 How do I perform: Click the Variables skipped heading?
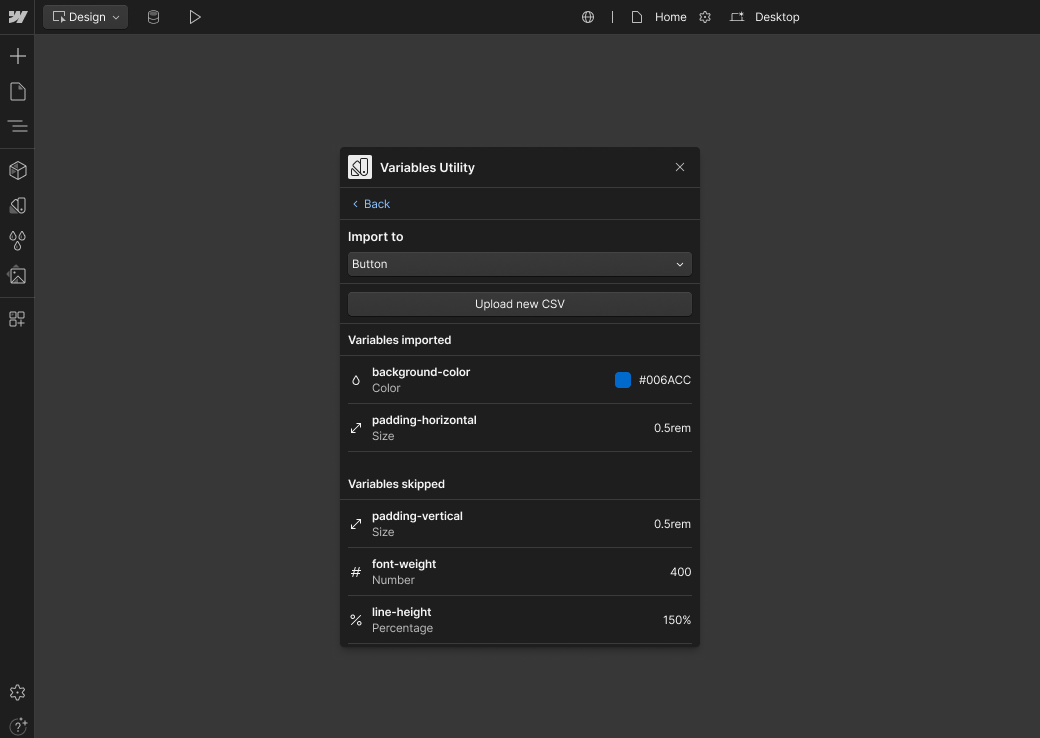[397, 484]
